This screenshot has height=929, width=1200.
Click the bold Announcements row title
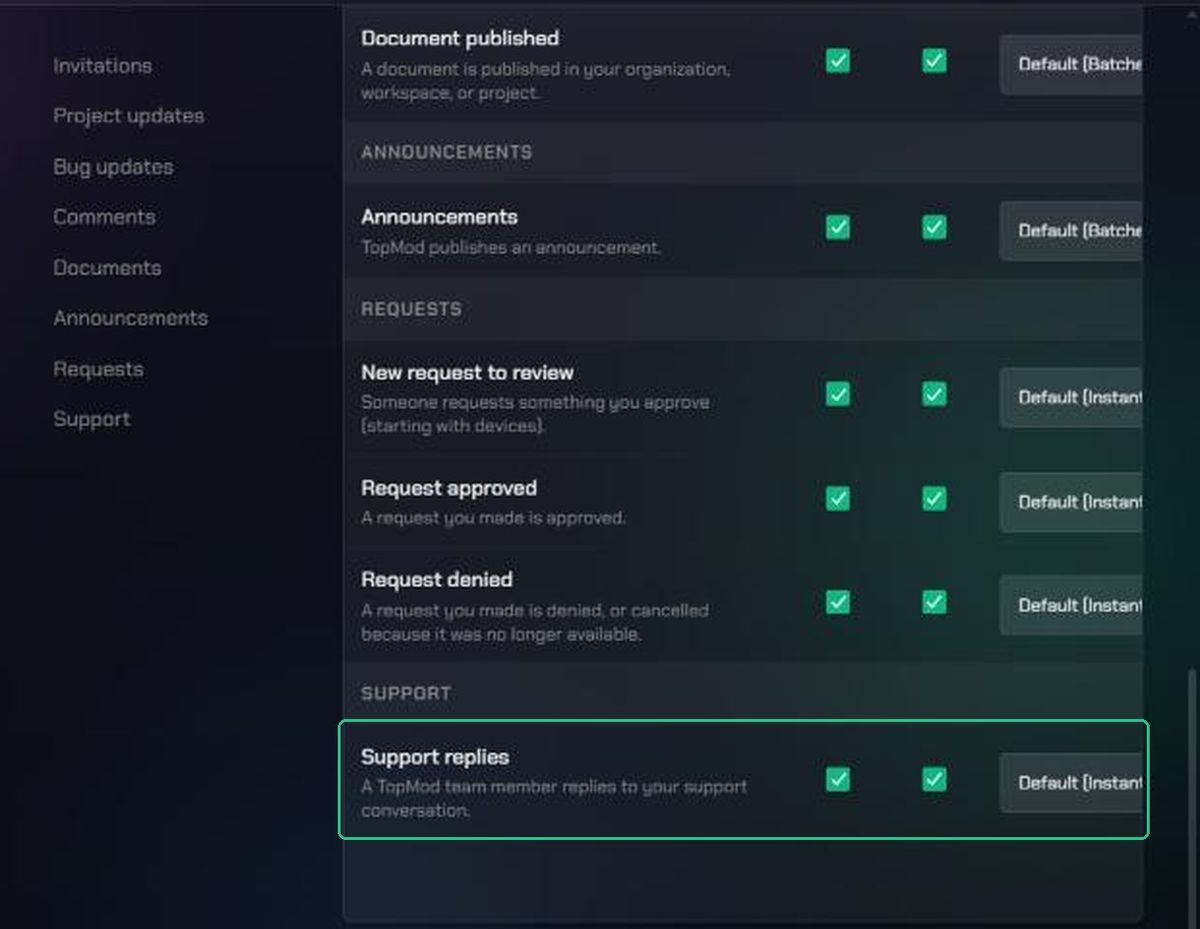tap(439, 217)
